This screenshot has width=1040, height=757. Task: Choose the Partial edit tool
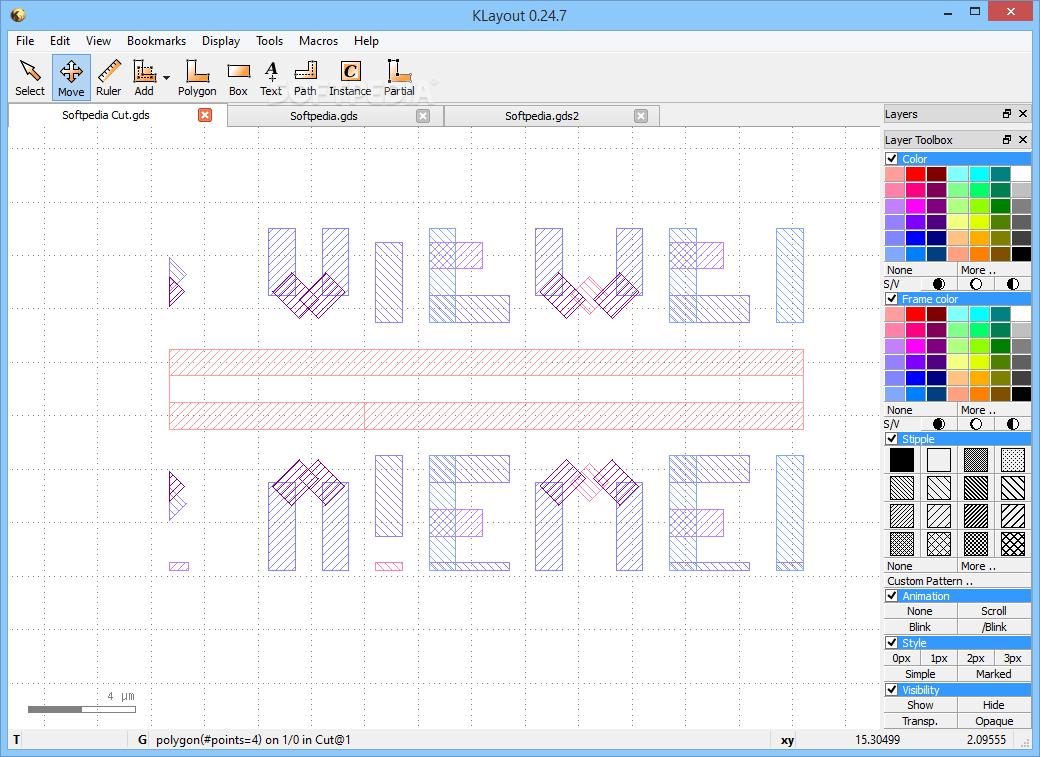coord(399,78)
